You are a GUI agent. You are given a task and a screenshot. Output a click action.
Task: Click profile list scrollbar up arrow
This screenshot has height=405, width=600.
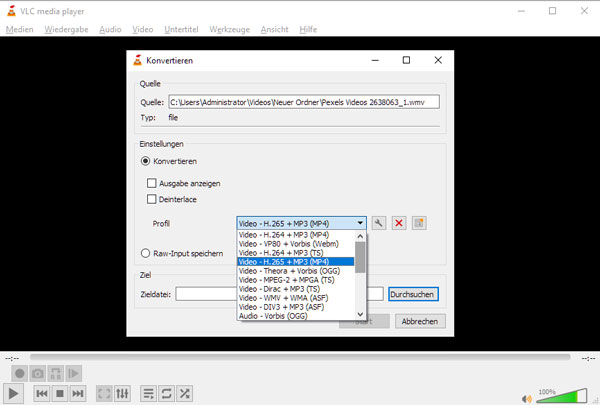360,236
